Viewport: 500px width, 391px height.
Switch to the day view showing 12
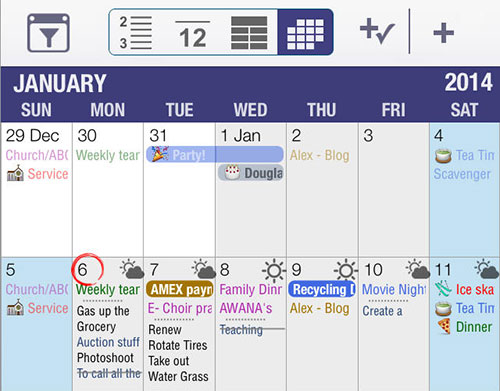click(193, 34)
